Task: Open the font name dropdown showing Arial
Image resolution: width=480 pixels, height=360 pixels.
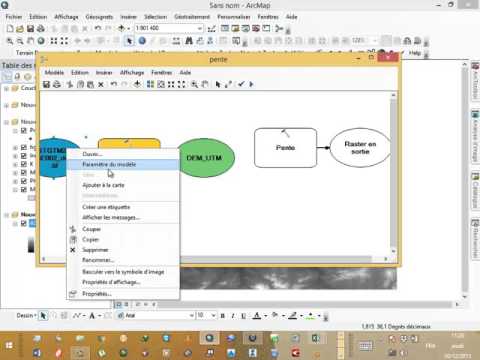Action: click(192, 315)
